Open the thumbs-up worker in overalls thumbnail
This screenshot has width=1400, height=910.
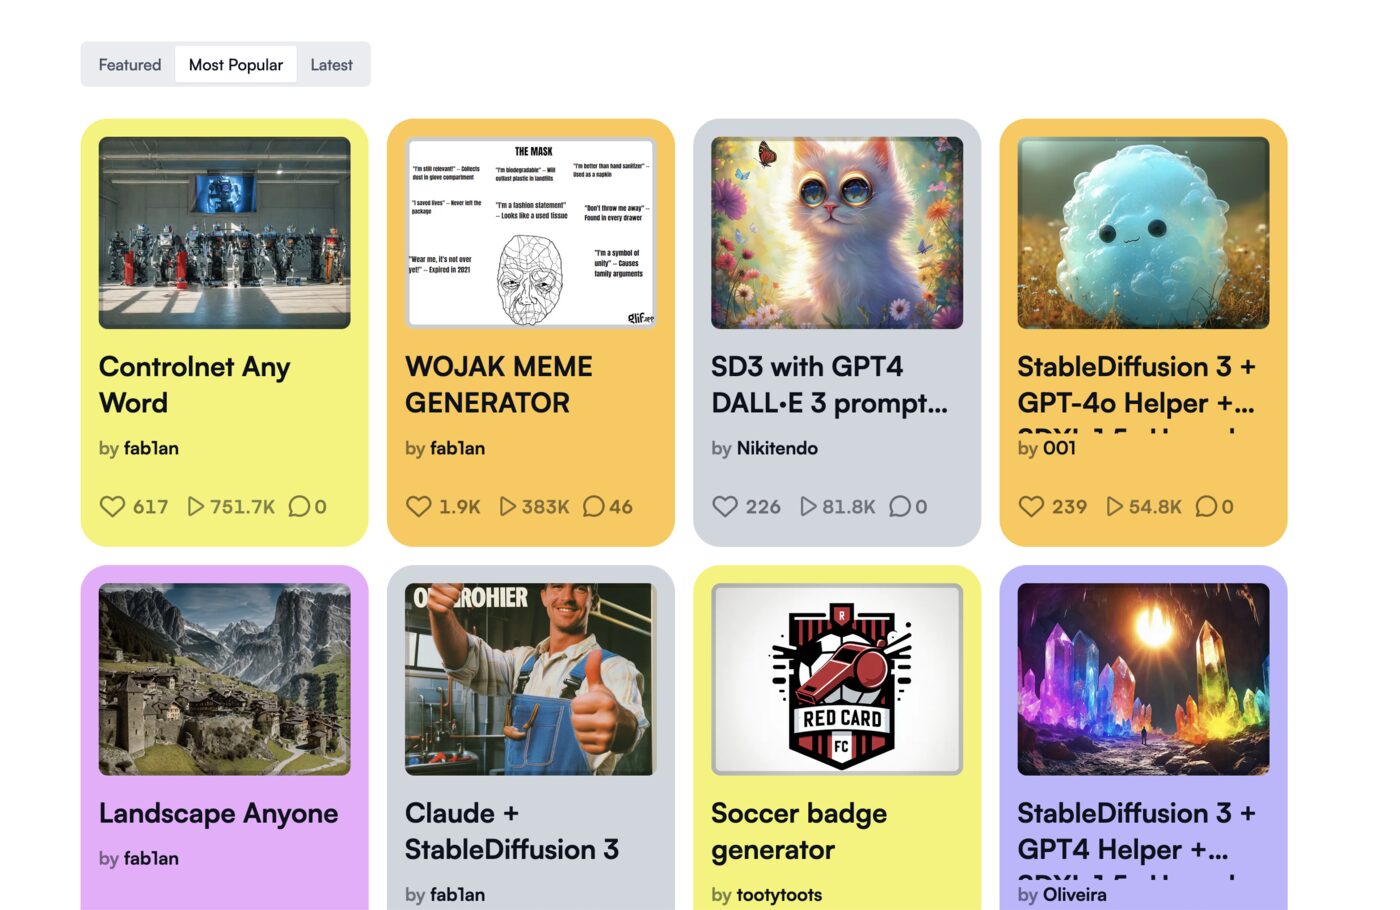[531, 679]
